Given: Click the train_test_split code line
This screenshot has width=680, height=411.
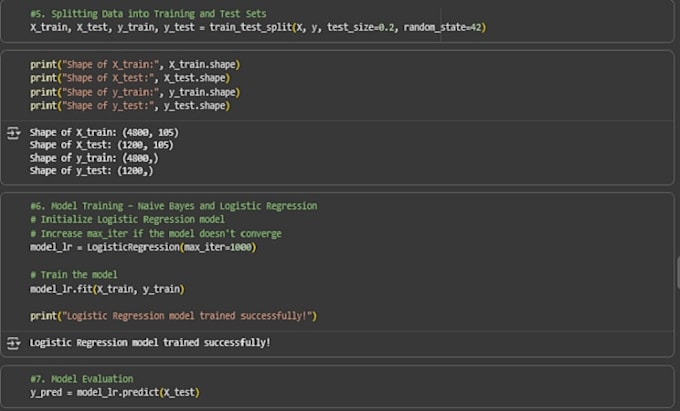Looking at the screenshot, I should 258,27.
